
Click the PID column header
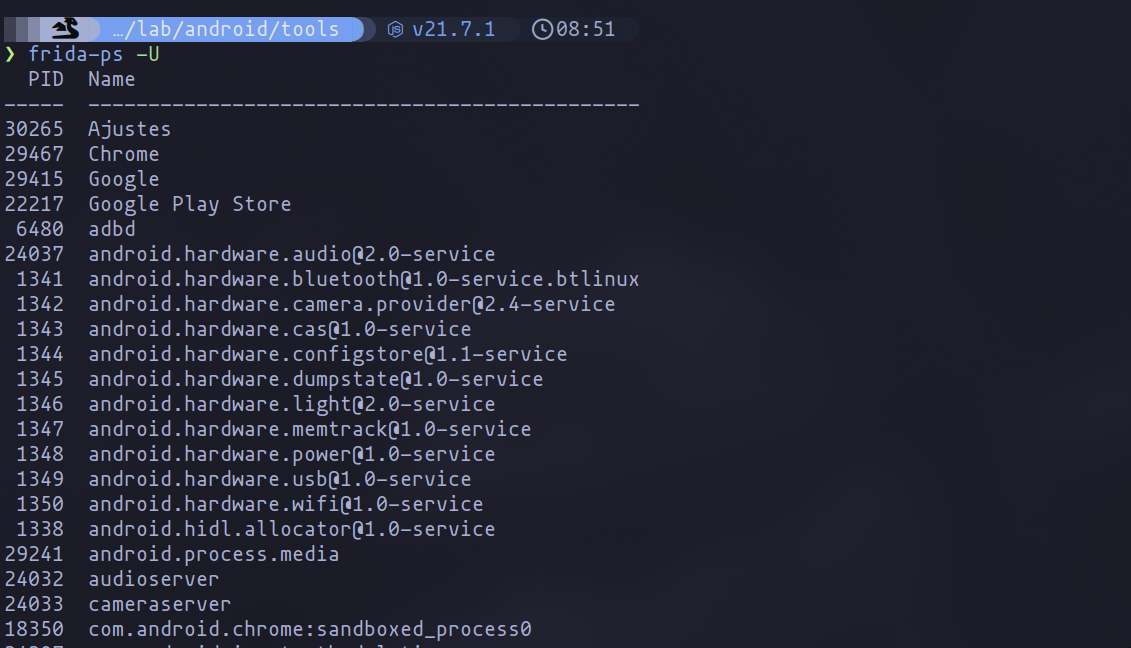tap(46, 79)
